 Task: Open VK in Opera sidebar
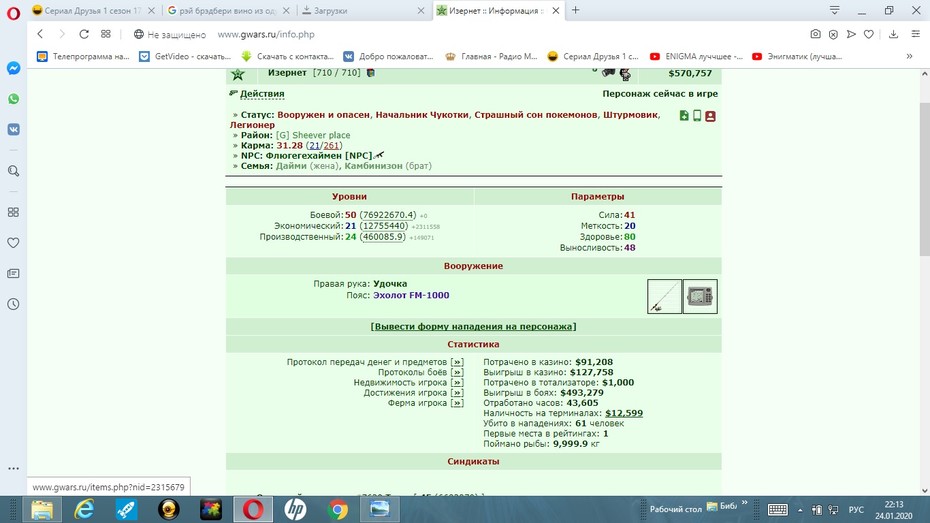(x=14, y=129)
